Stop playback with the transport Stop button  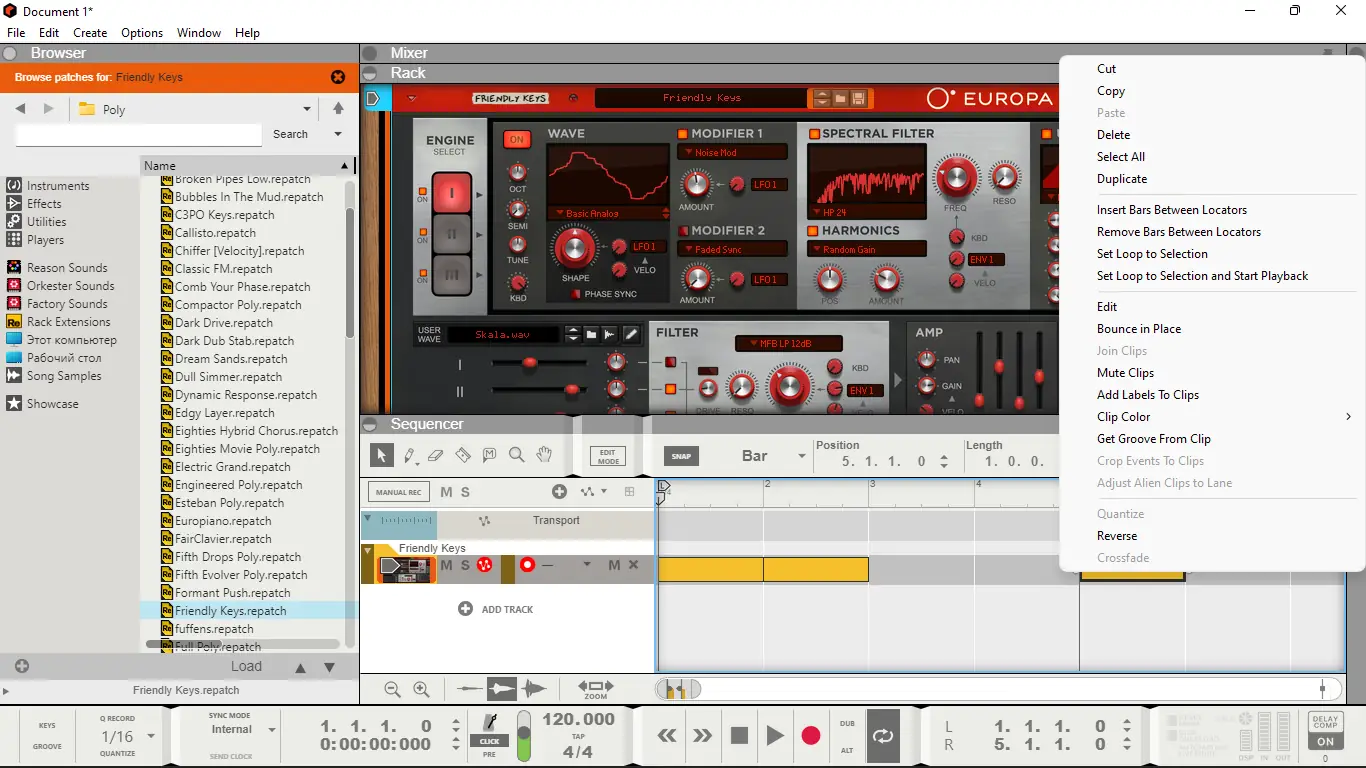[739, 736]
